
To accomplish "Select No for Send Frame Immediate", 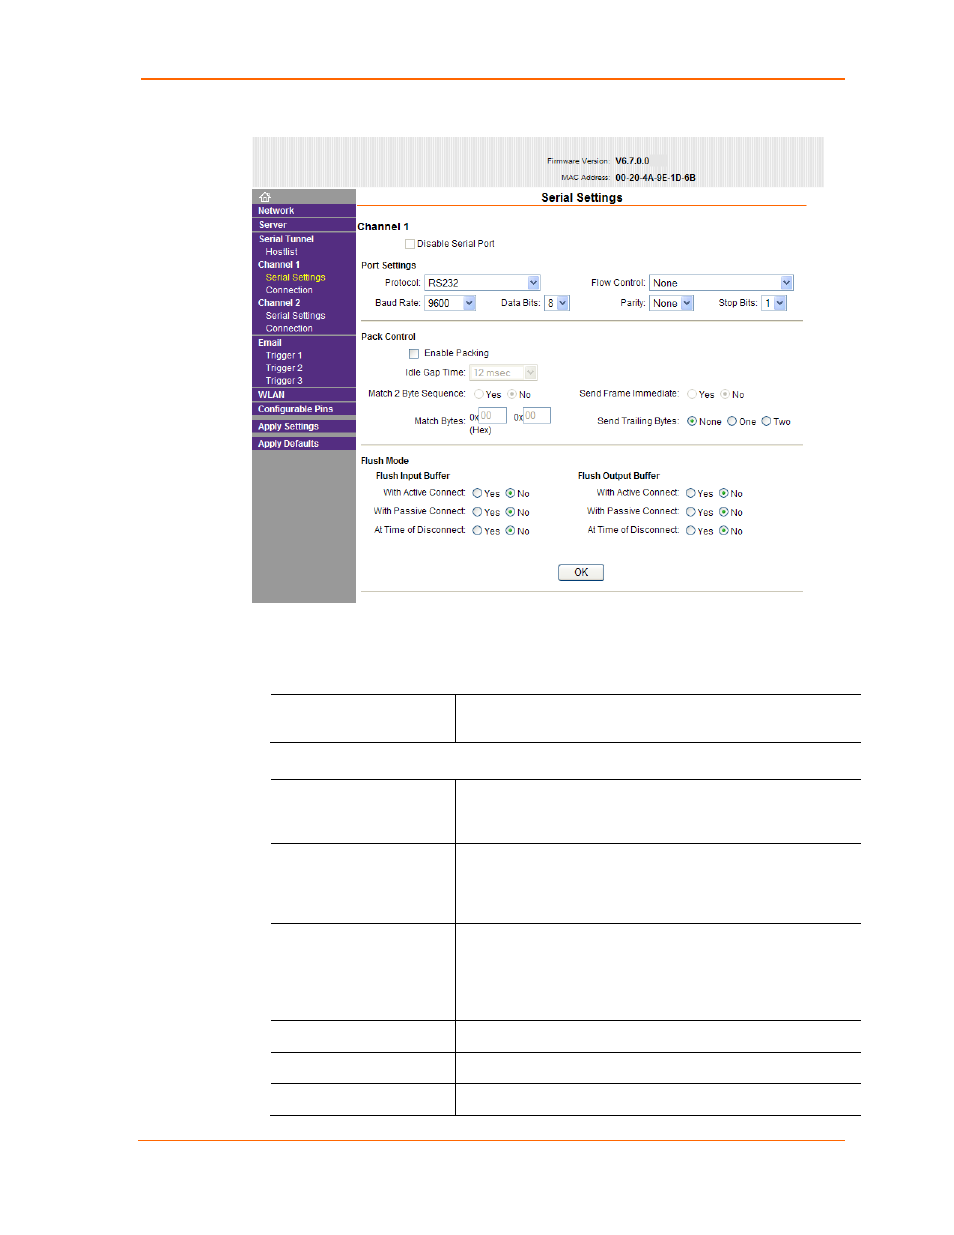I will (x=725, y=395).
